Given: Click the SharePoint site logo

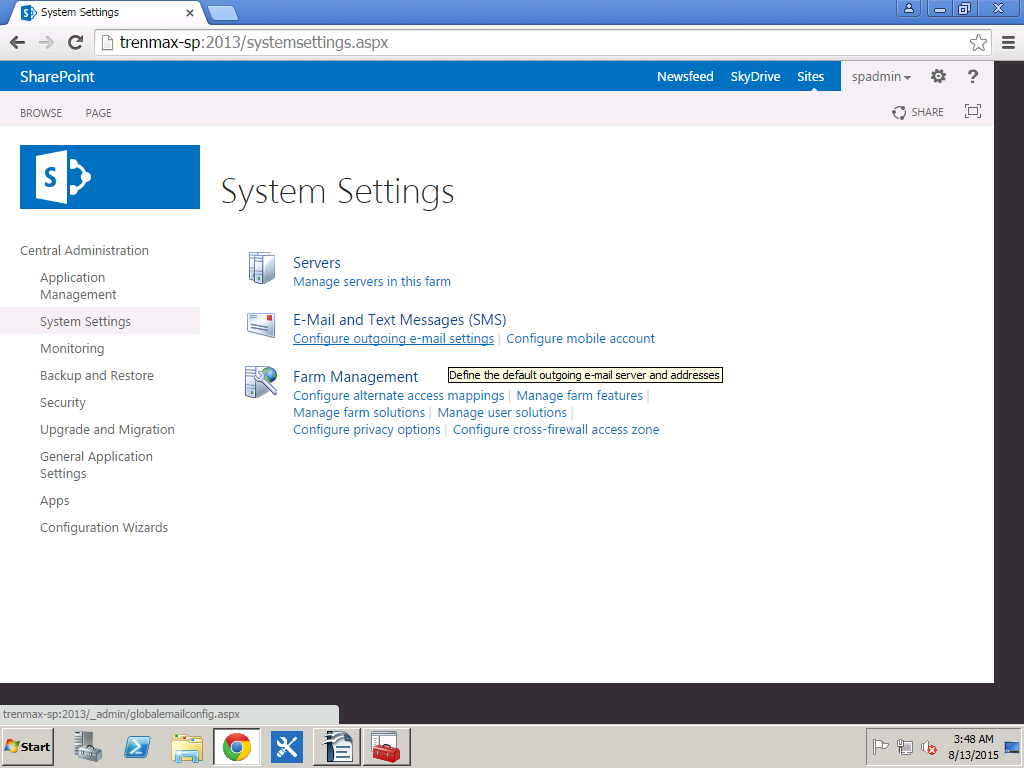Looking at the screenshot, I should coord(110,177).
